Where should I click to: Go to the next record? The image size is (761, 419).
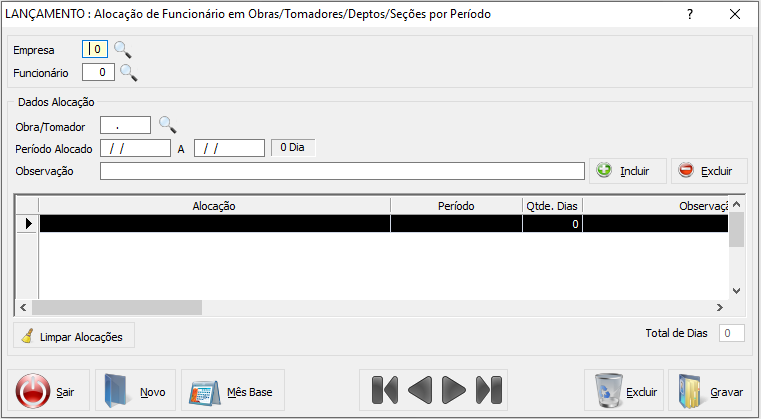click(454, 390)
